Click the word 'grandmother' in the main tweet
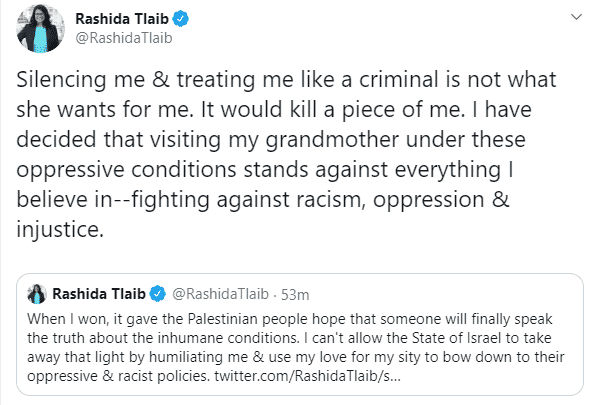The width and height of the screenshot is (595, 405). [332, 140]
